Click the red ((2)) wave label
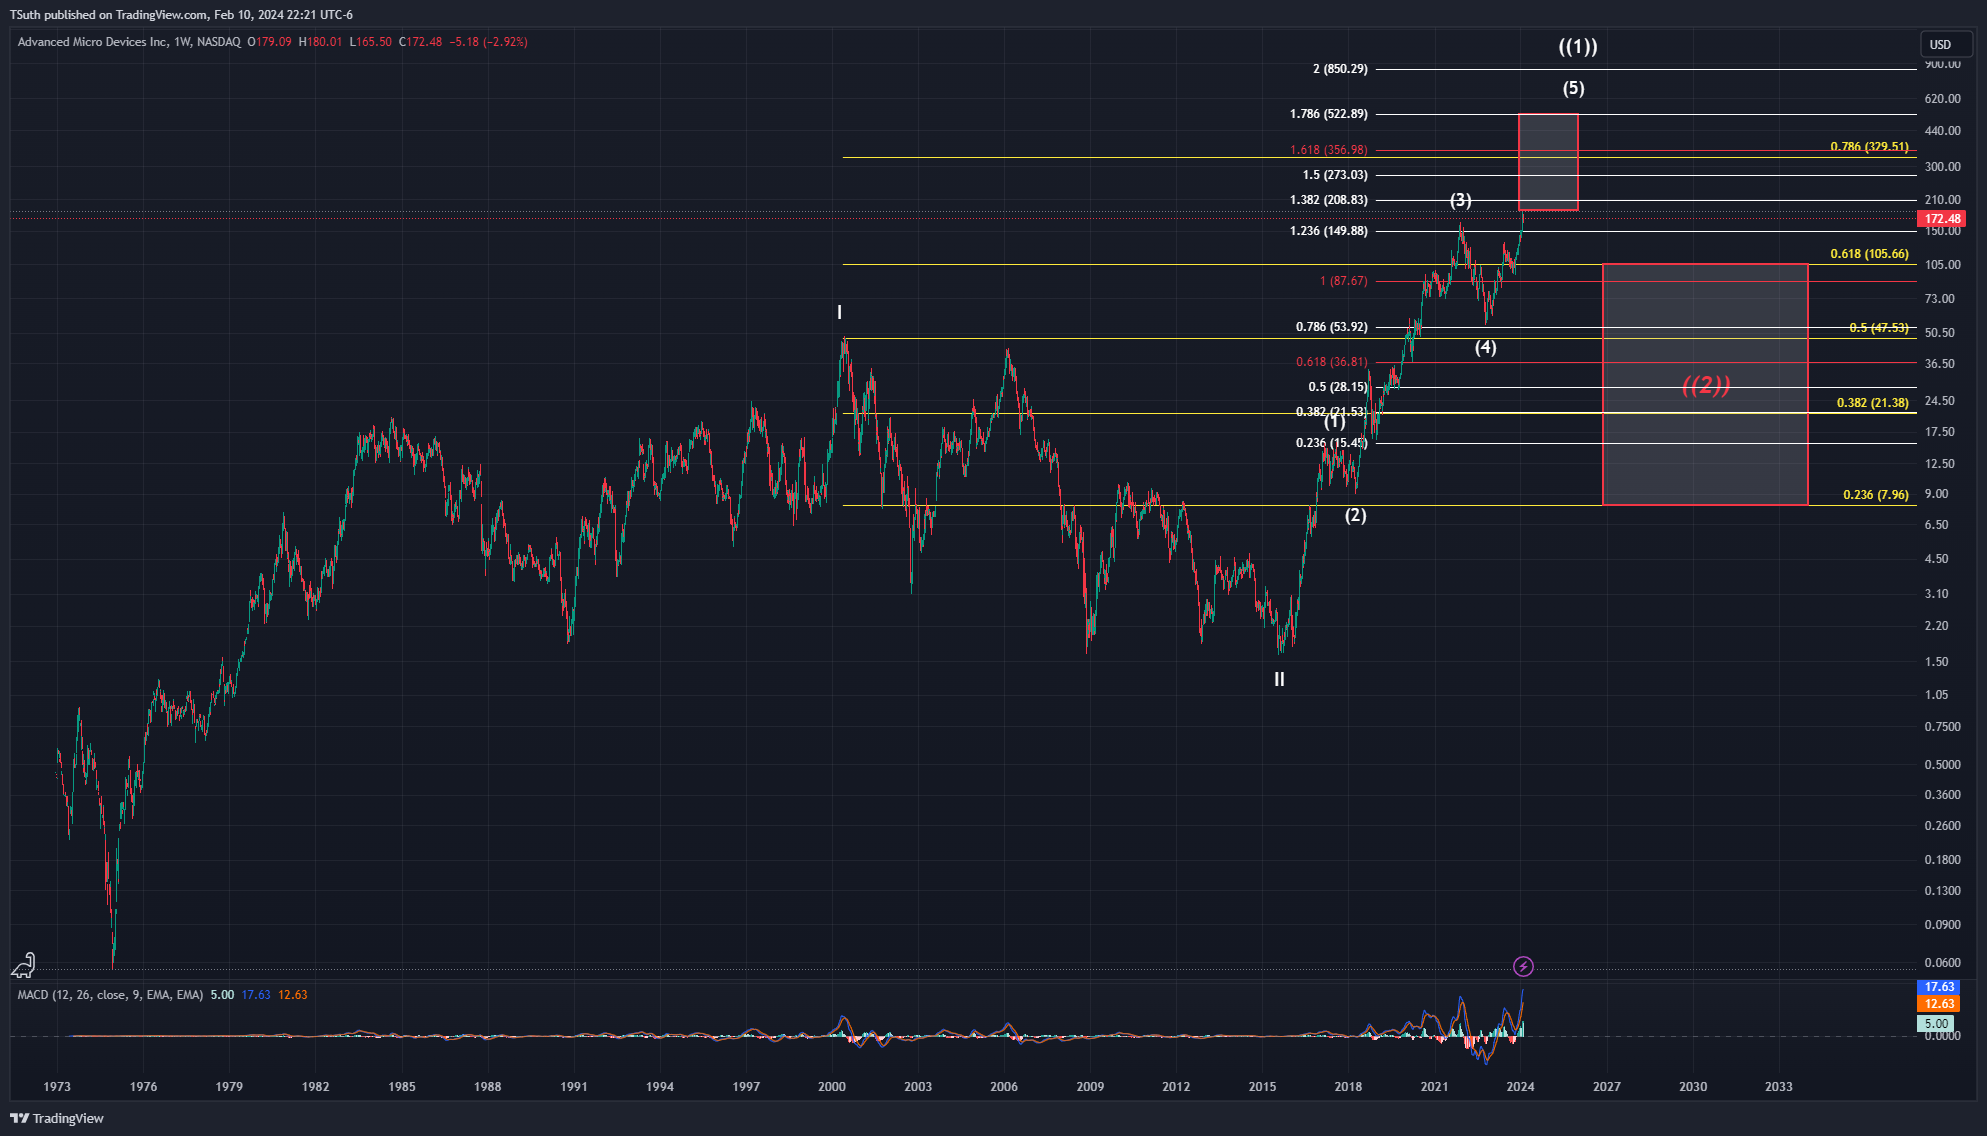Screen dimensions: 1987x1136 tap(1706, 386)
